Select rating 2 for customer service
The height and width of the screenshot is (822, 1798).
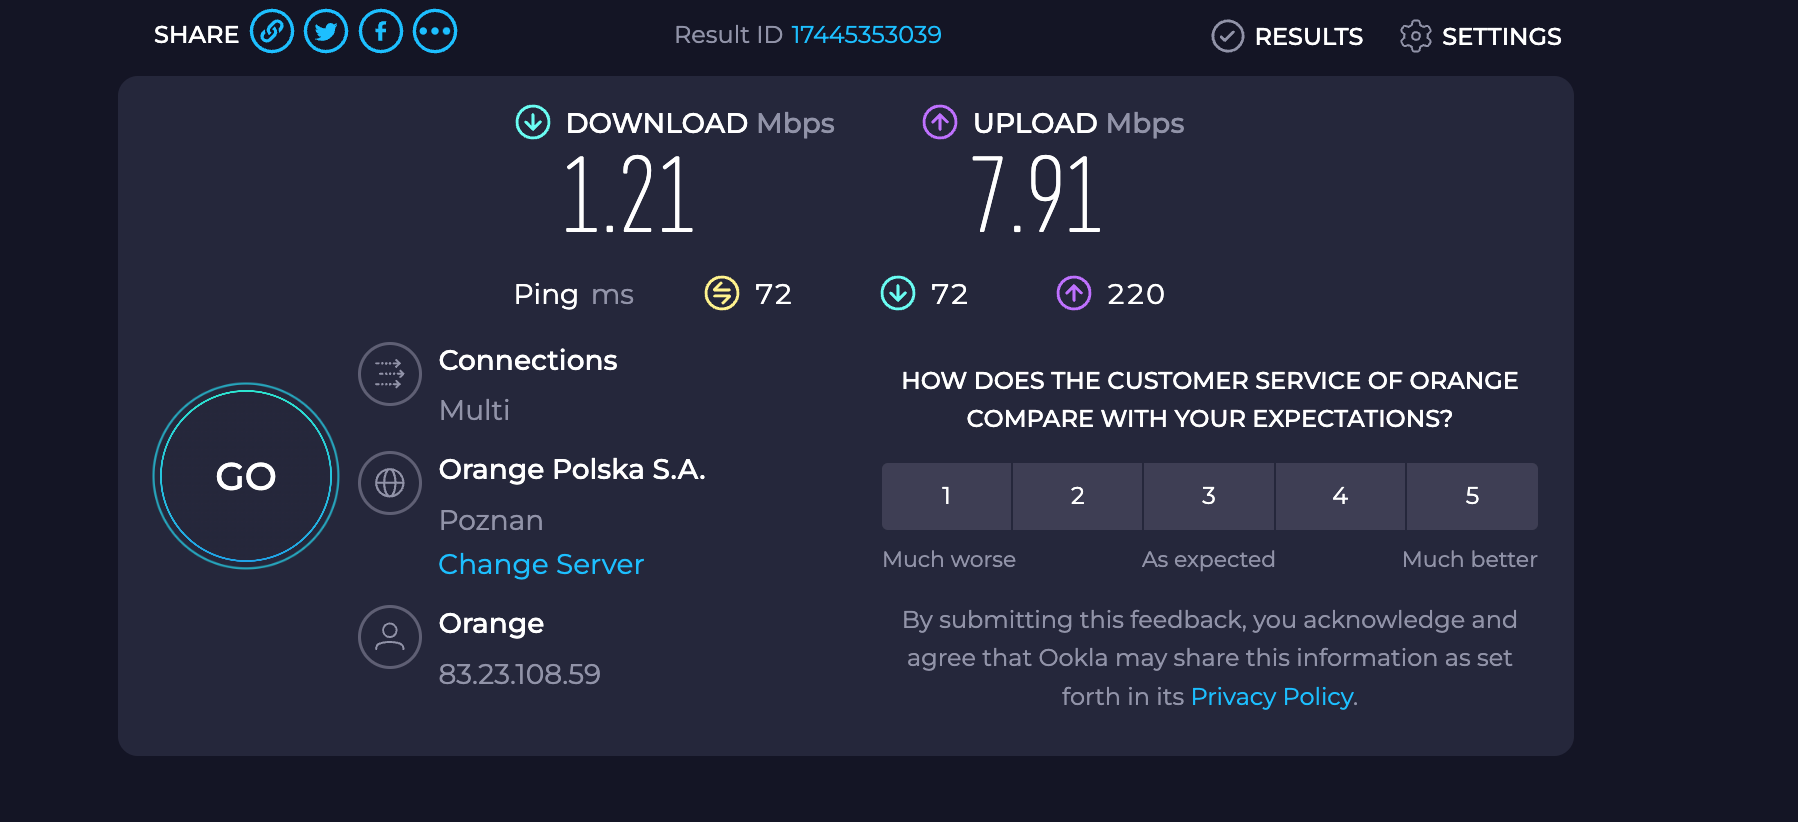pyautogui.click(x=1077, y=496)
